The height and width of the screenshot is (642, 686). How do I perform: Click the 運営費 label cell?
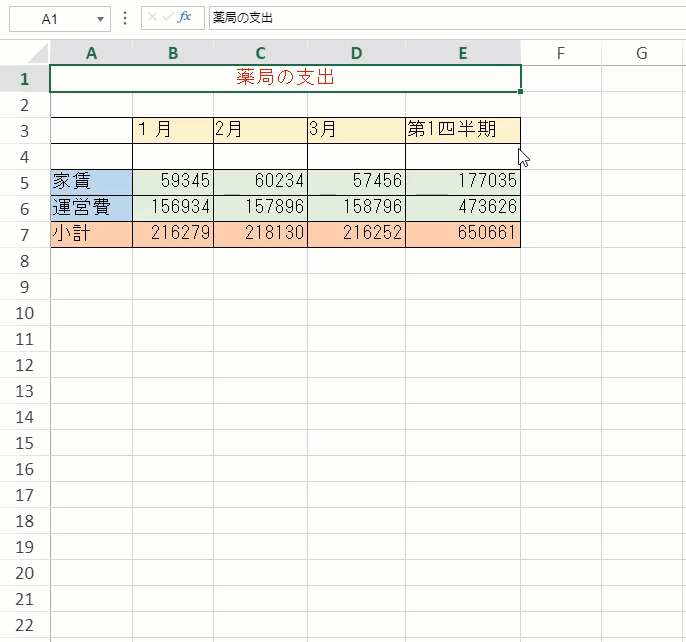pos(91,208)
